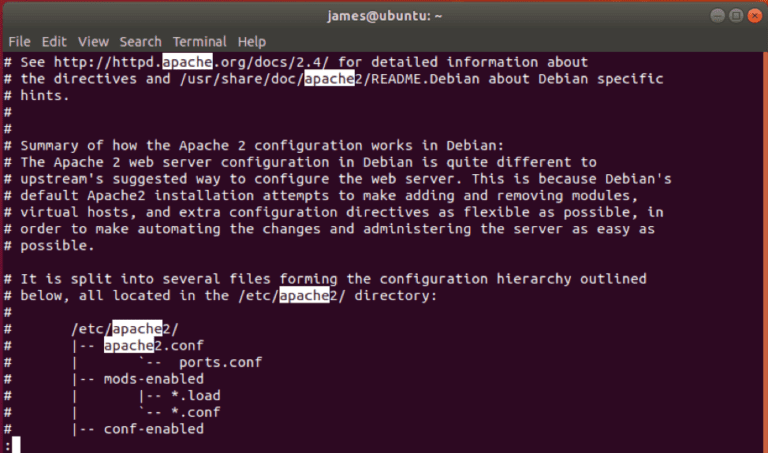Click the pager prompt cursor block
The height and width of the screenshot is (453, 768).
pos(16,445)
